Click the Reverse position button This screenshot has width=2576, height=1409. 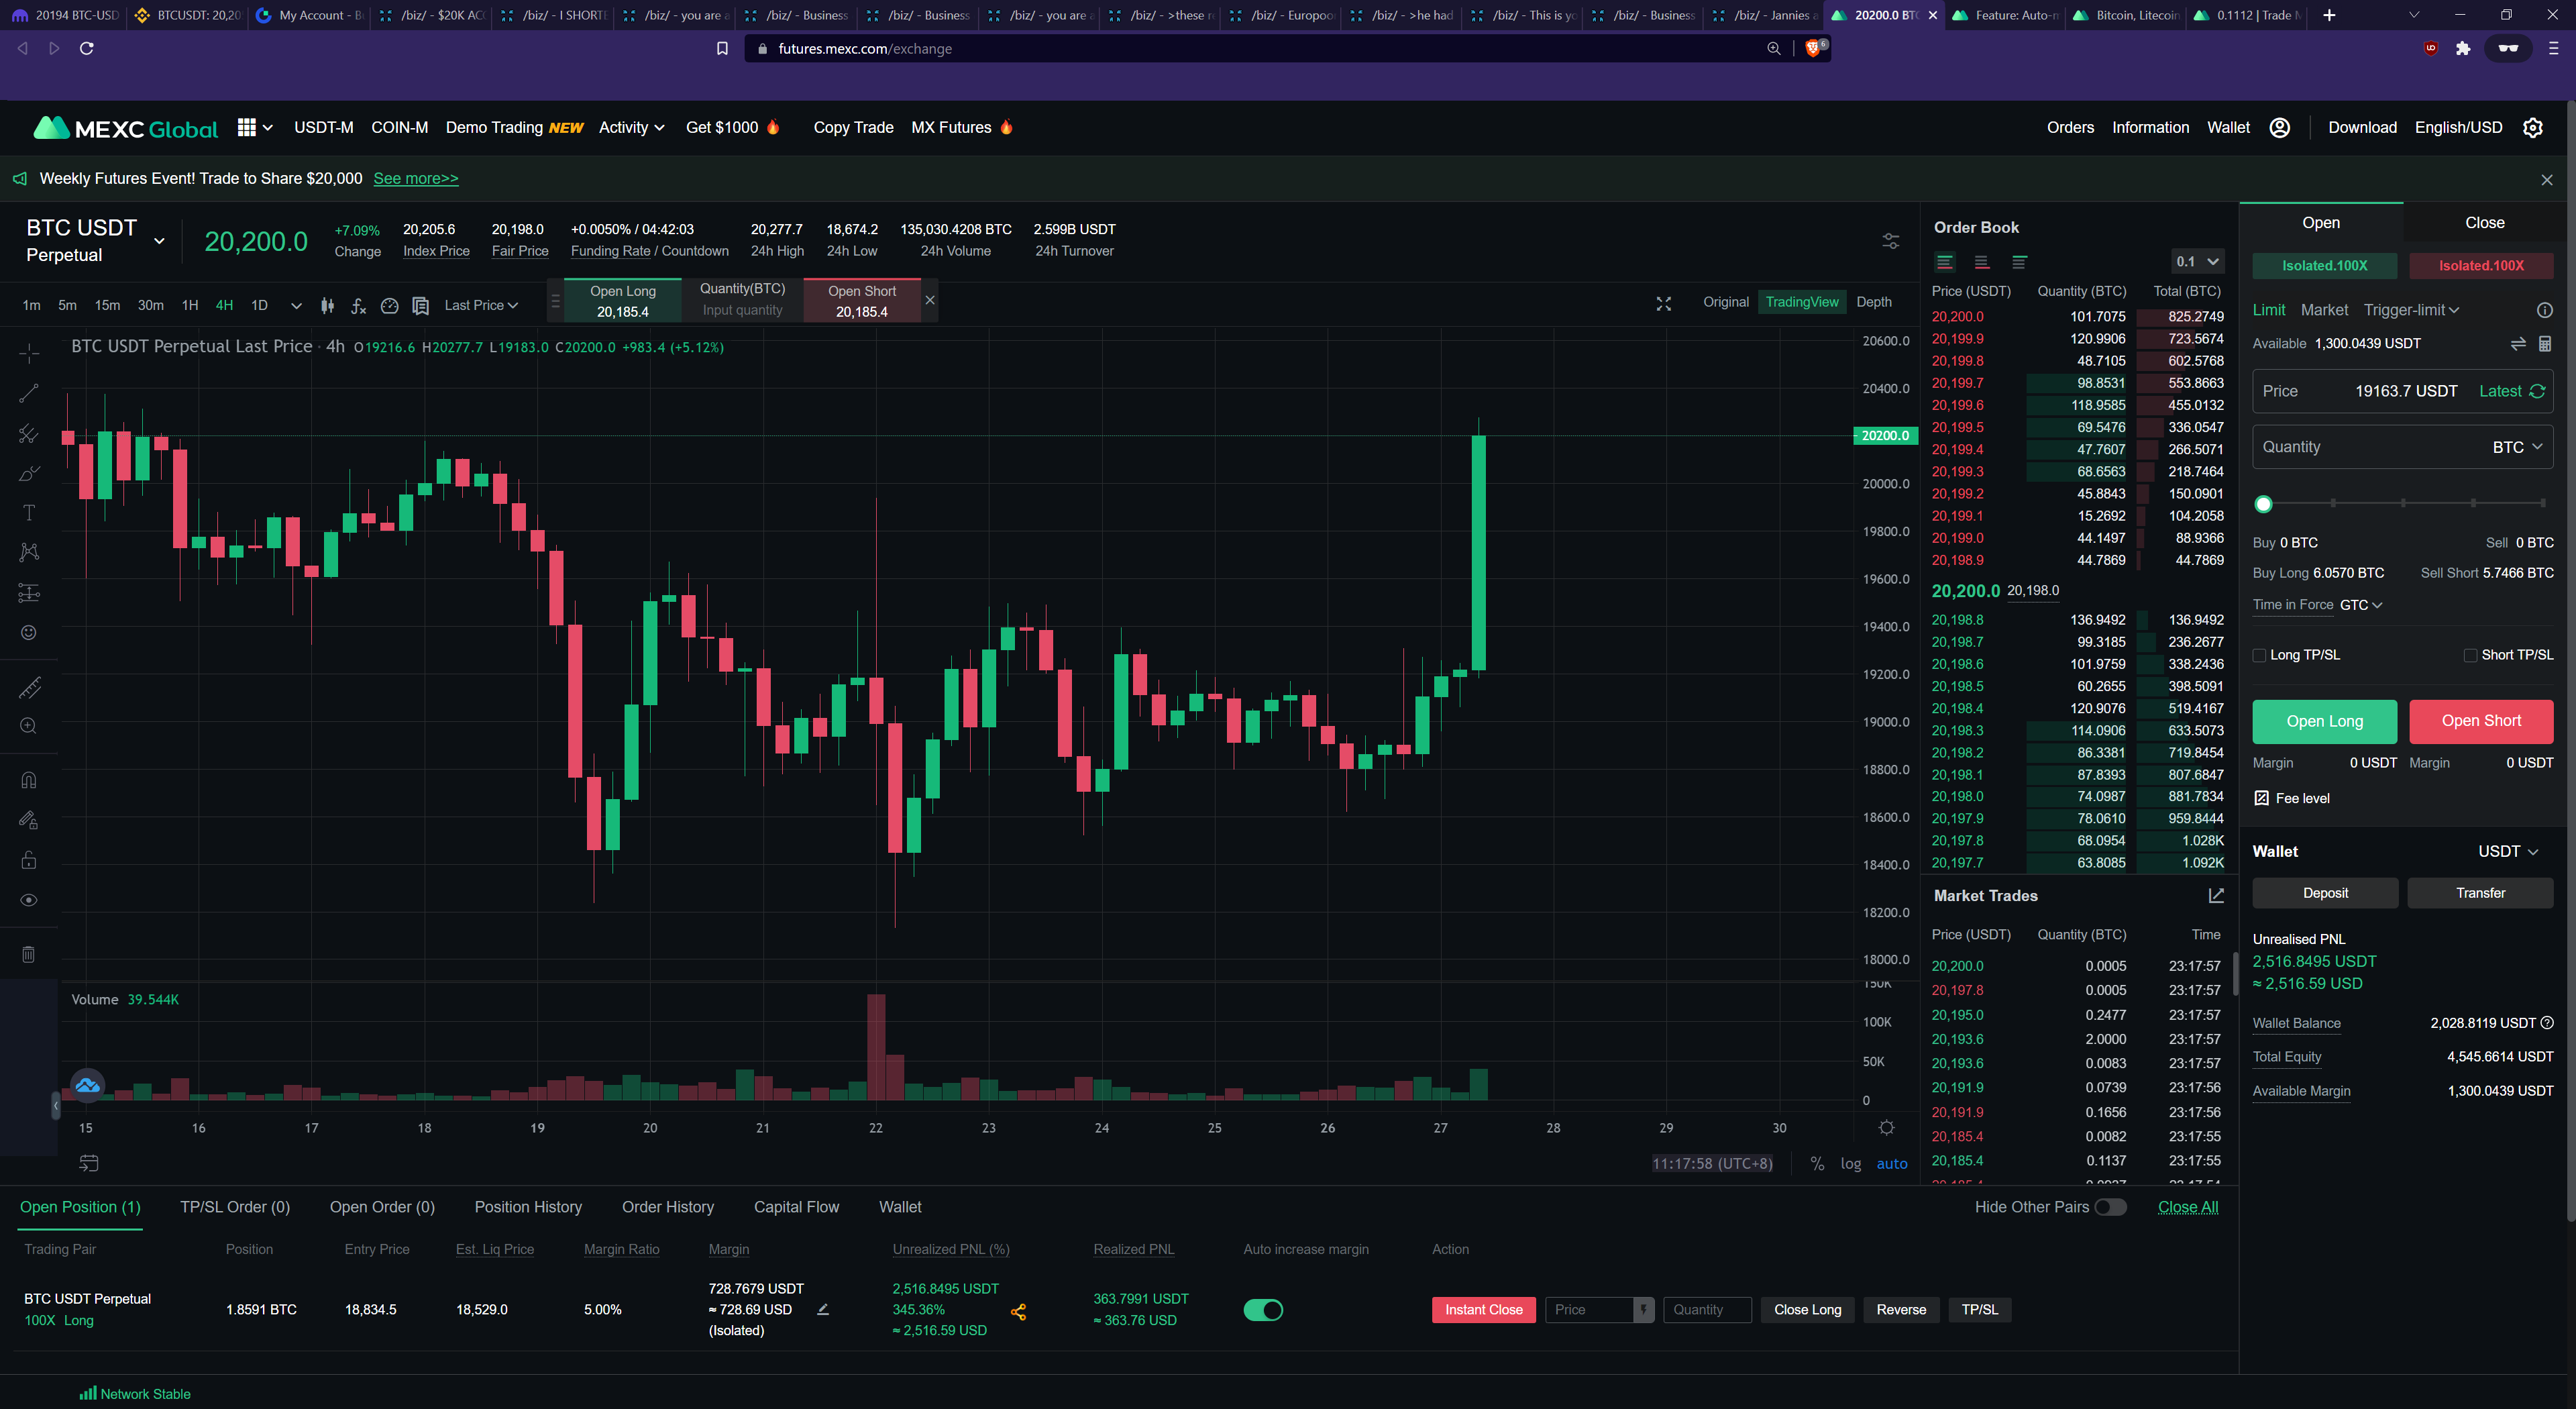pos(1900,1310)
